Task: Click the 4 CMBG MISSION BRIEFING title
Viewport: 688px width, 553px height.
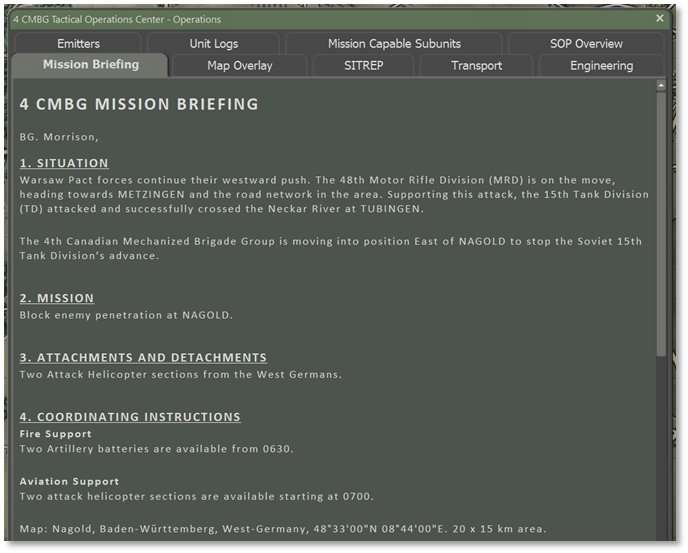Action: [x=139, y=104]
